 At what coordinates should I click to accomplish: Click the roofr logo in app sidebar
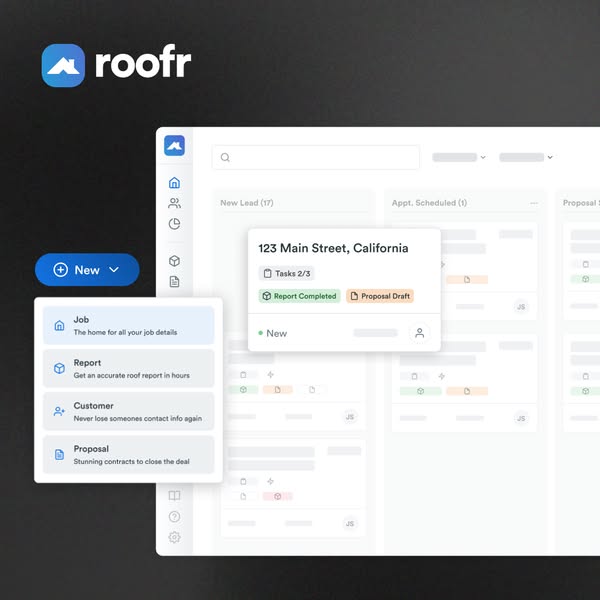click(x=174, y=145)
